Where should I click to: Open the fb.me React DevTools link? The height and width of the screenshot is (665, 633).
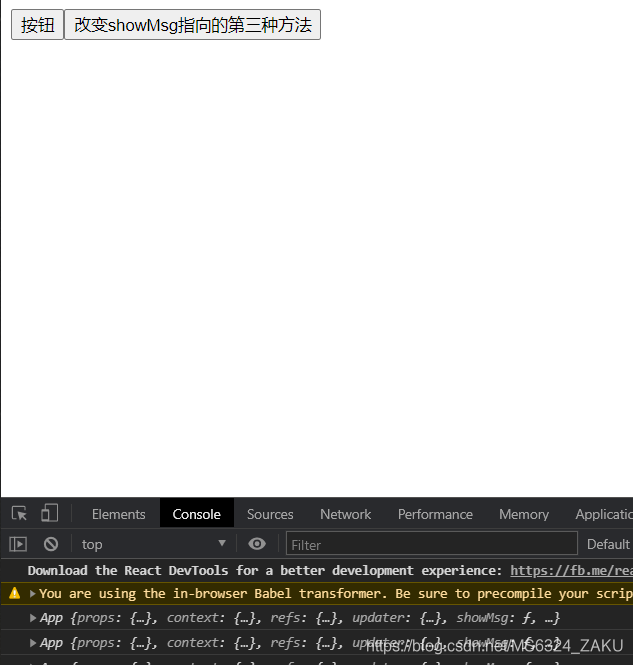pyautogui.click(x=571, y=570)
